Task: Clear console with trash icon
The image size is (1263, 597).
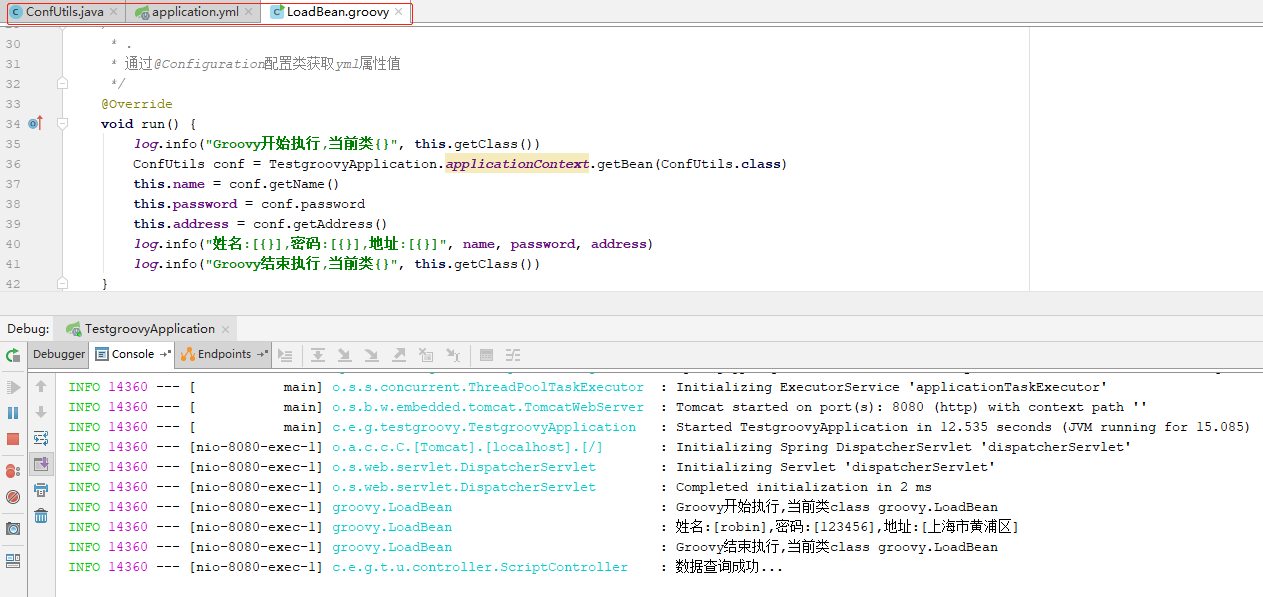Action: [41, 516]
